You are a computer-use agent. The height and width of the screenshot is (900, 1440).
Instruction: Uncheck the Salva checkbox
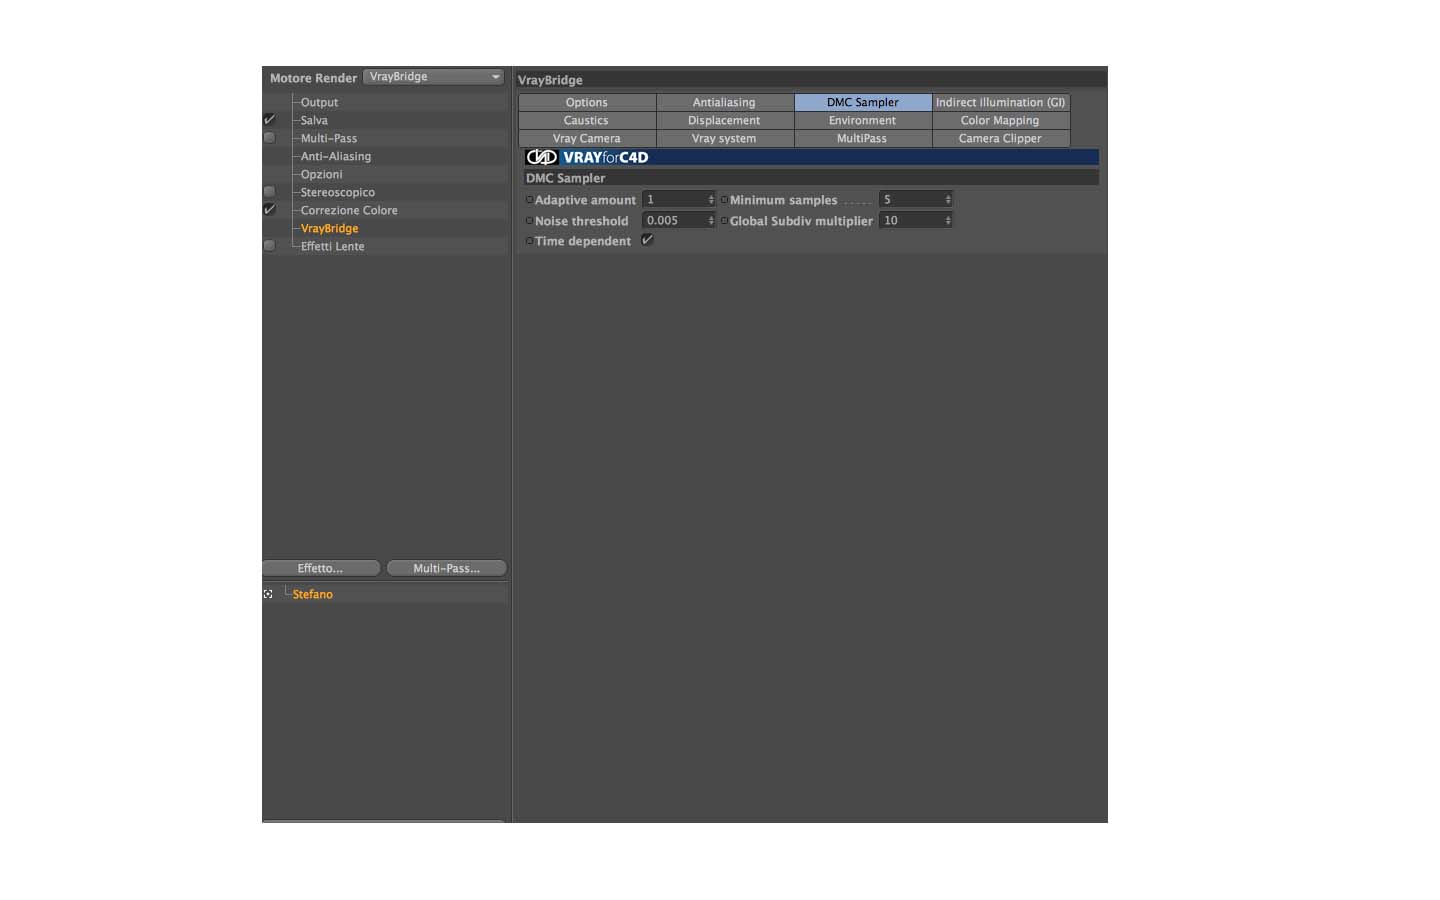coord(269,120)
